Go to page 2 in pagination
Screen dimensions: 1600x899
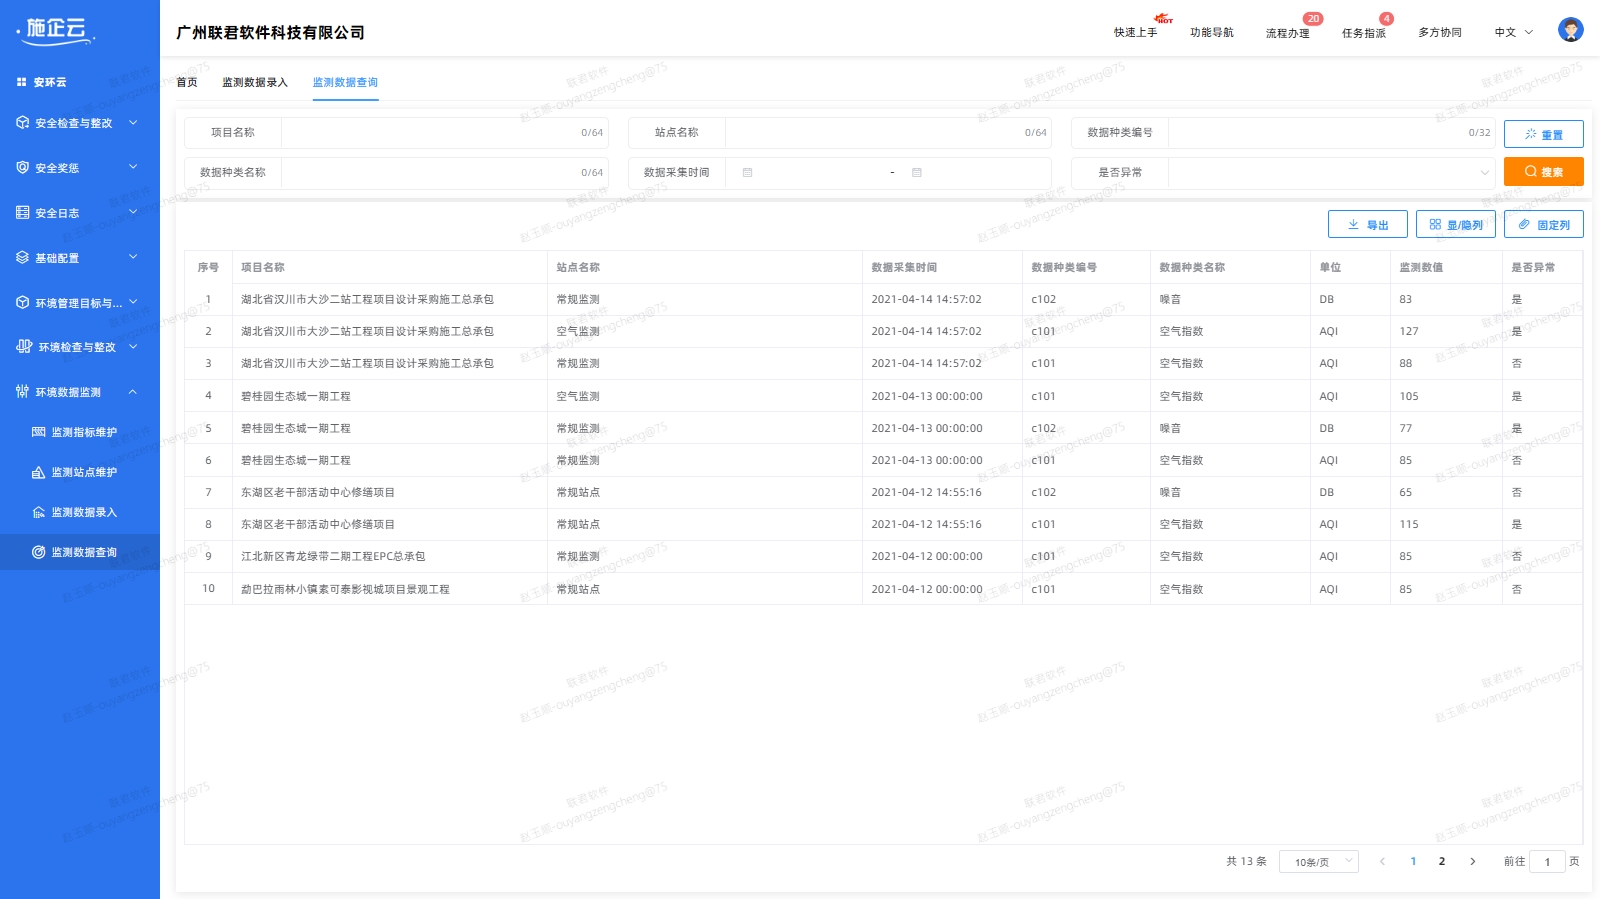(1442, 861)
